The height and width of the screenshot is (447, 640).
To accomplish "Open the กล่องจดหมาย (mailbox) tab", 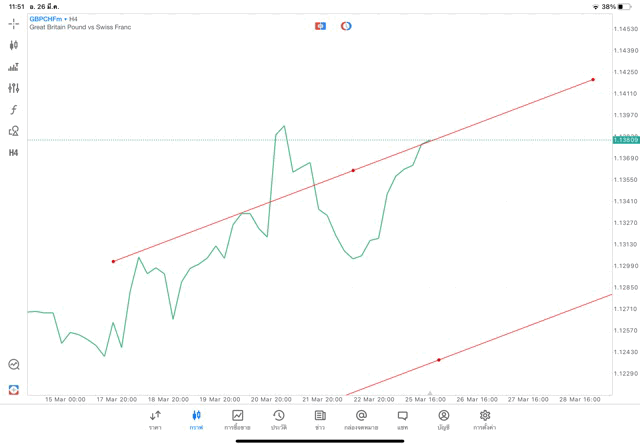I will [x=361, y=419].
